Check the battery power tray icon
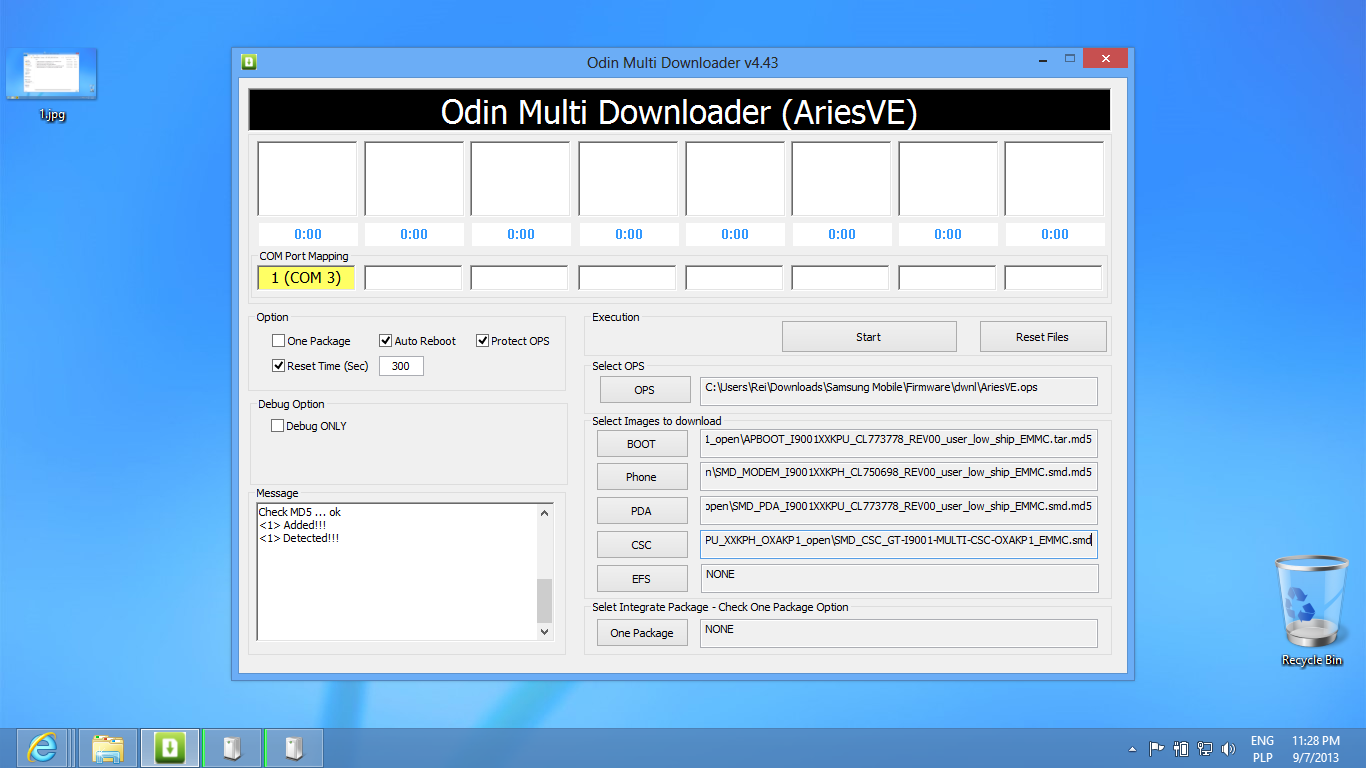The height and width of the screenshot is (768, 1366). pos(1181,748)
